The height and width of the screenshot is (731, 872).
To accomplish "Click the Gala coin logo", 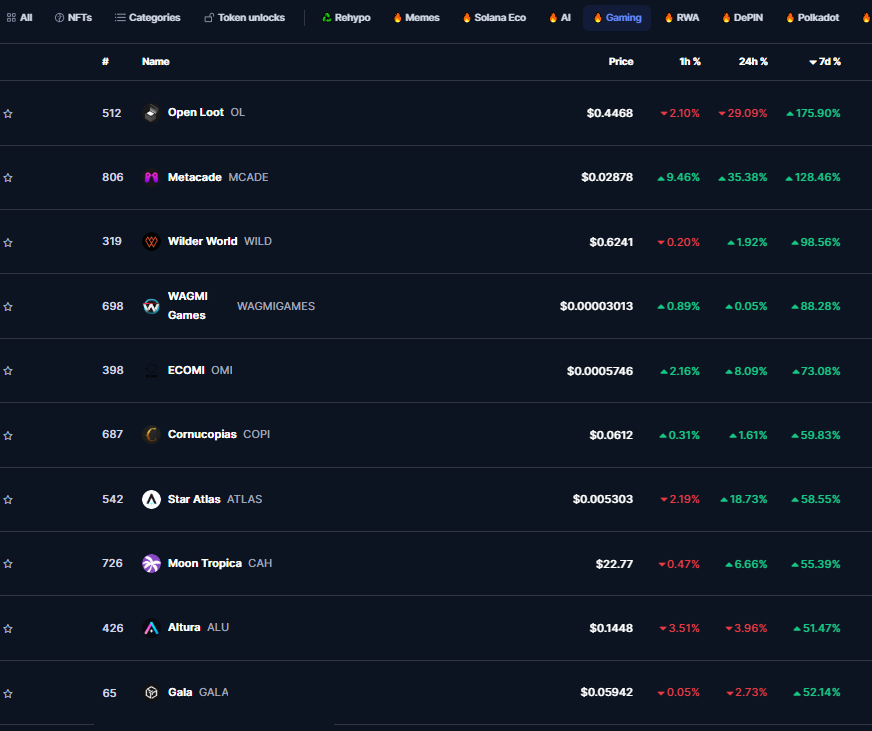I will point(151,692).
